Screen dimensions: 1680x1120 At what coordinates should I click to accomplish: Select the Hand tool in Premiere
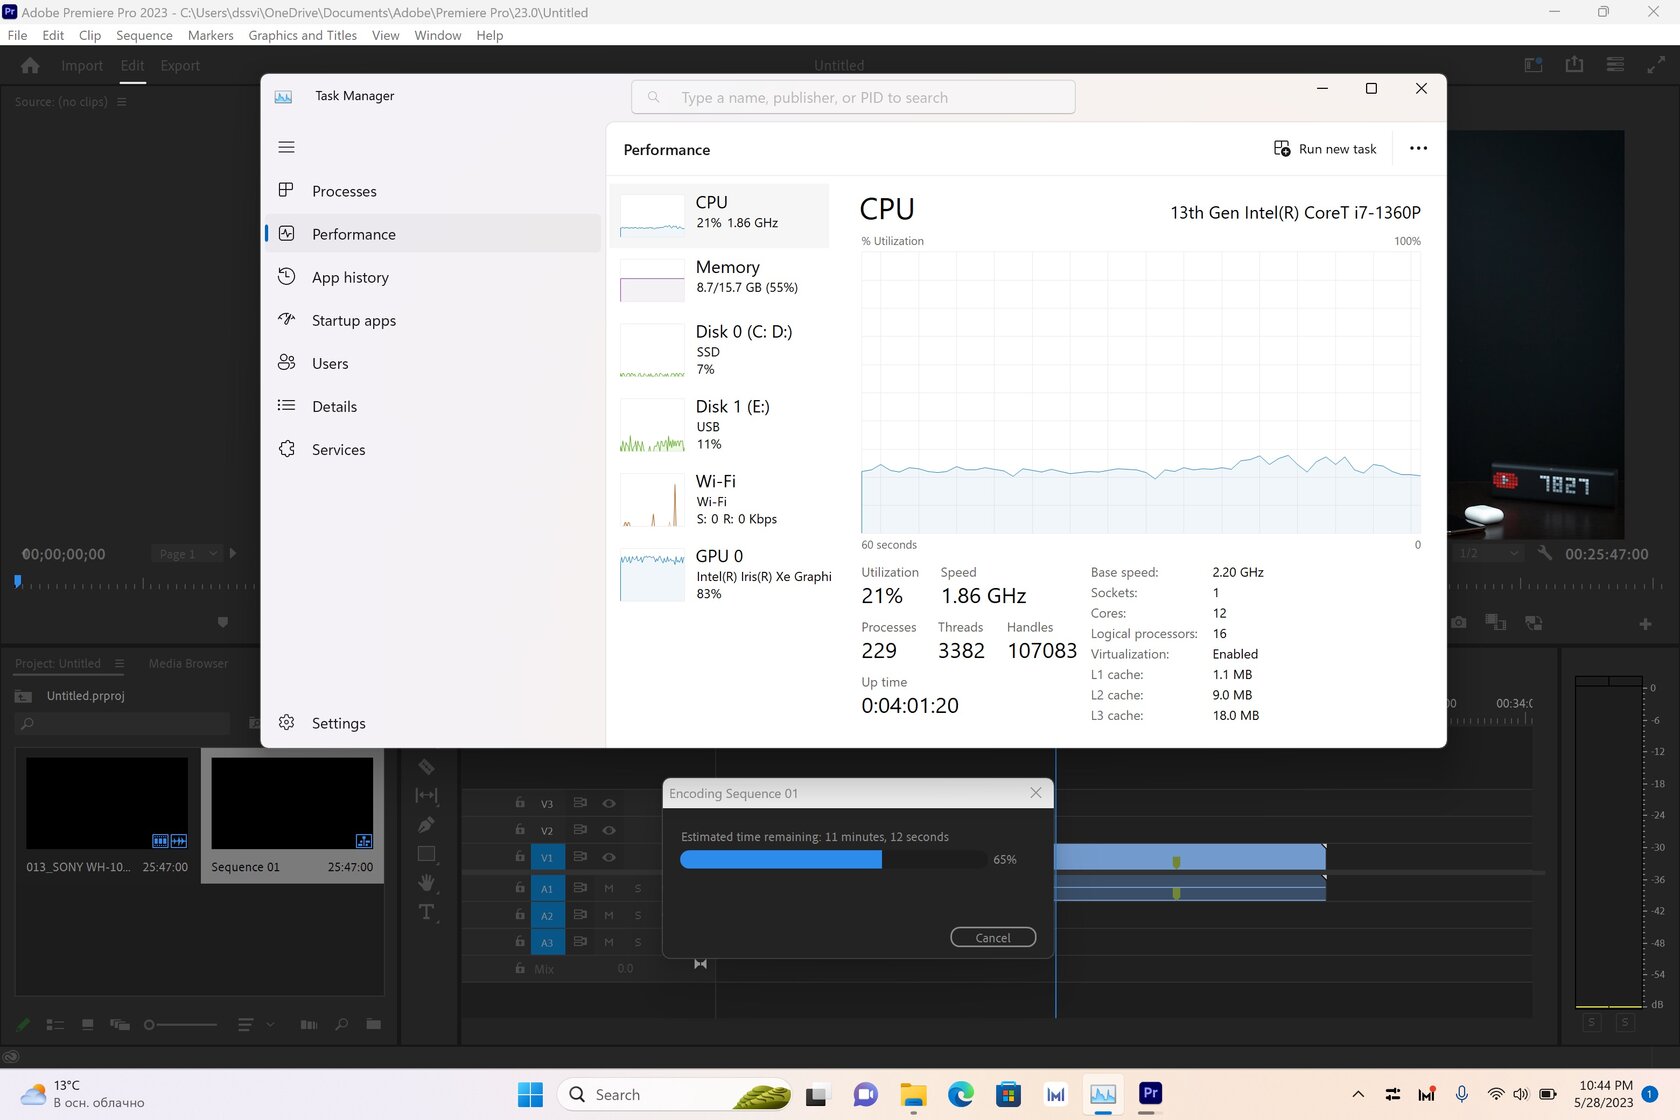click(426, 883)
